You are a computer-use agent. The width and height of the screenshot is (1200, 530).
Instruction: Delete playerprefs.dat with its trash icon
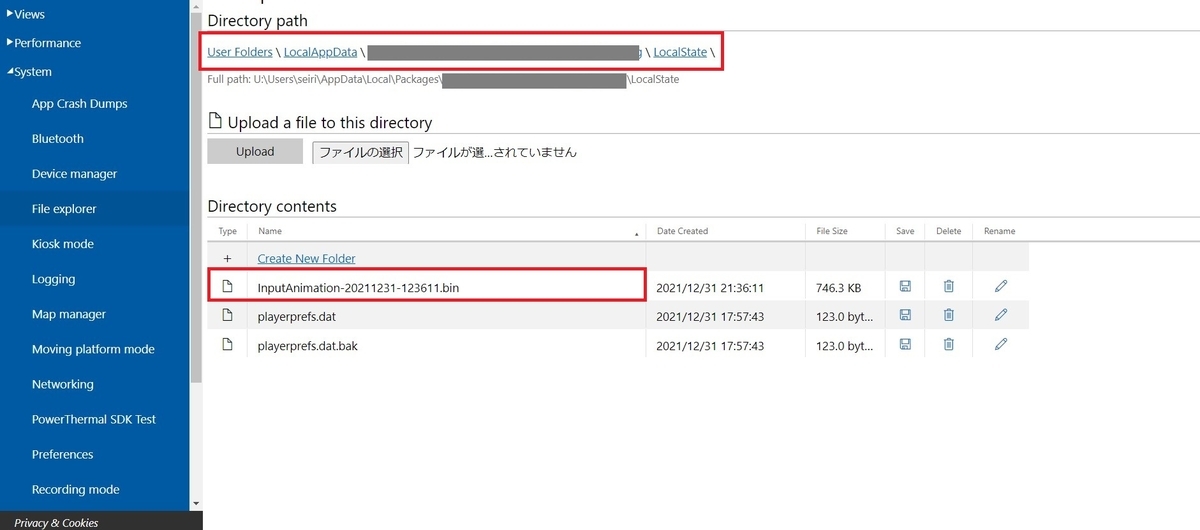click(x=949, y=315)
